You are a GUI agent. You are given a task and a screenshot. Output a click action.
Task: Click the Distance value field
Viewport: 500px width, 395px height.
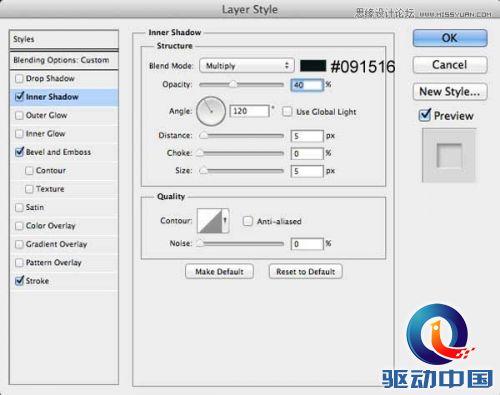pos(307,136)
